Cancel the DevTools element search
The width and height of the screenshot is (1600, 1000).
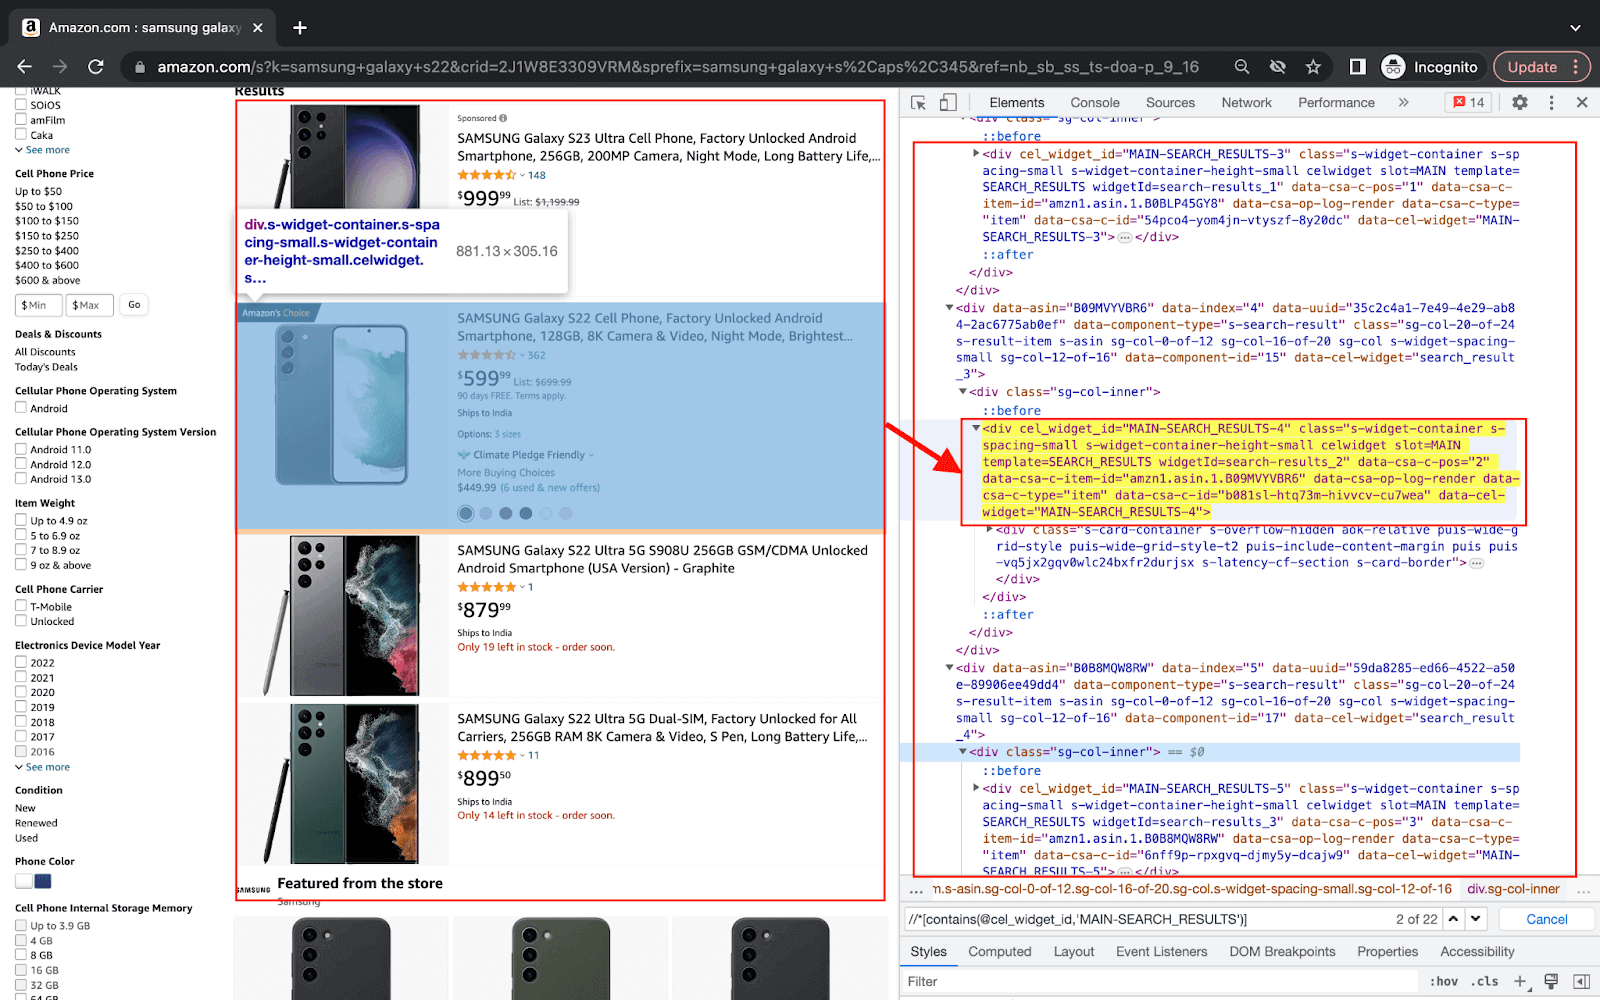pyautogui.click(x=1546, y=919)
